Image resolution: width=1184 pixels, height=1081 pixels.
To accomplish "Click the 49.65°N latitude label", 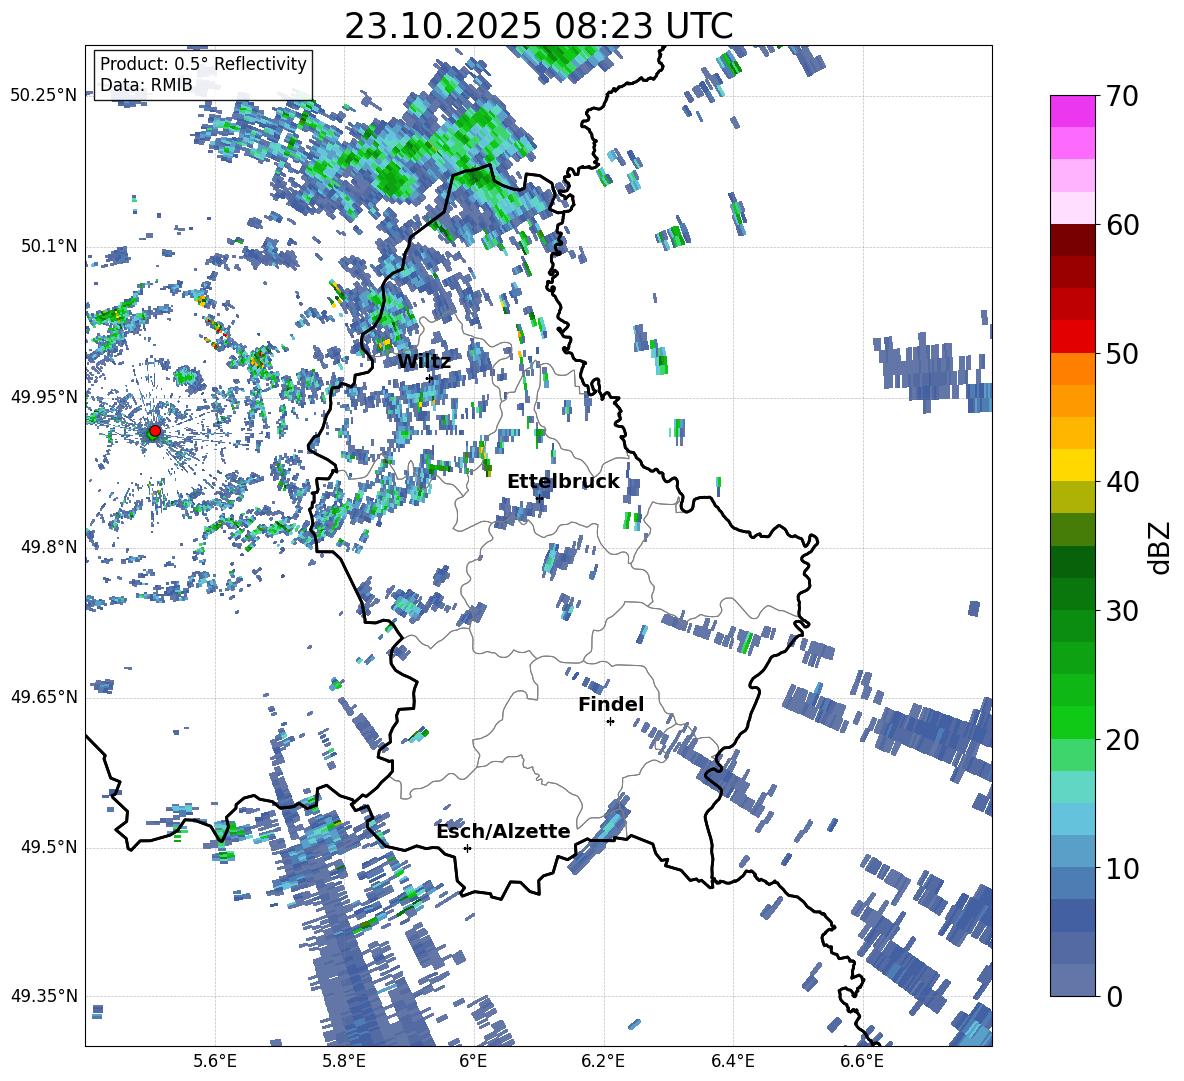I will tap(44, 696).
